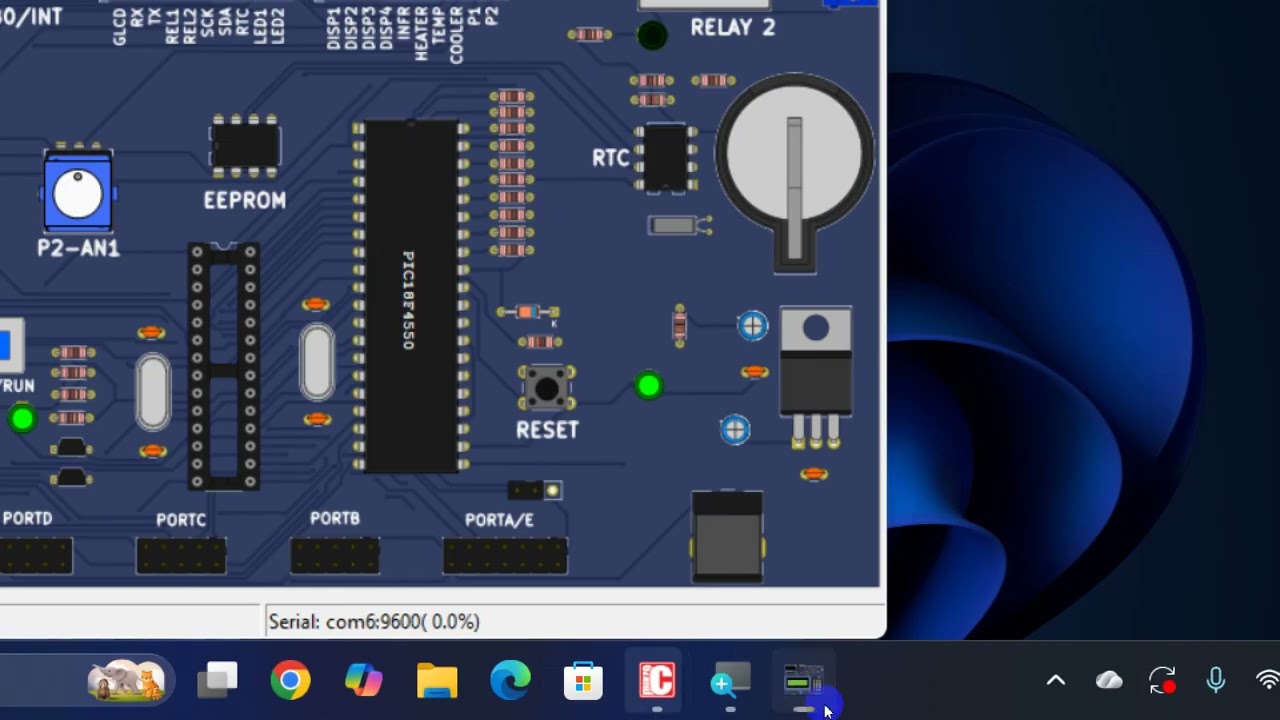Open the widgets panel with animals image
The height and width of the screenshot is (720, 1280).
[126, 682]
